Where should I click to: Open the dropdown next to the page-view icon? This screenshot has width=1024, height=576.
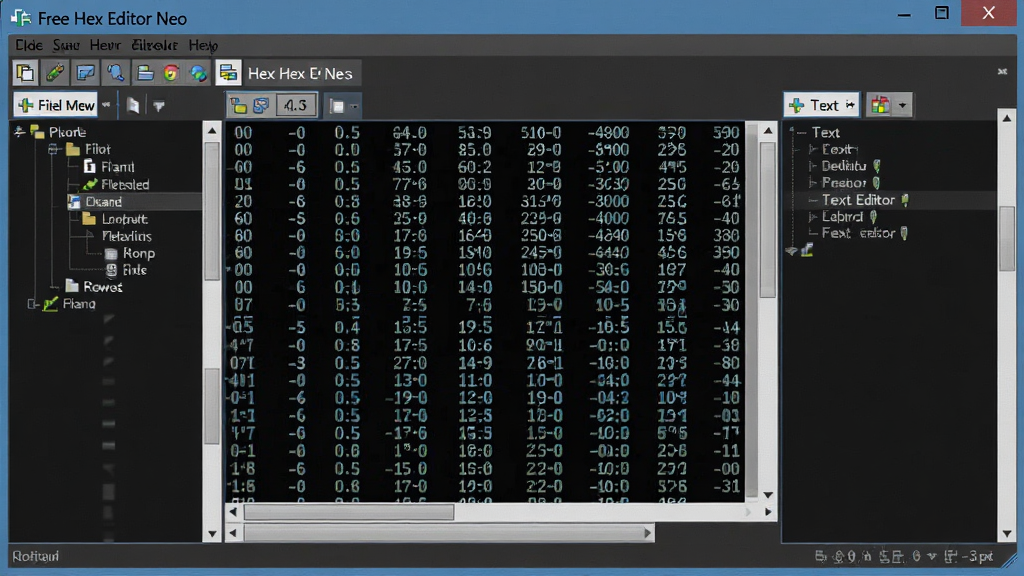tap(354, 106)
